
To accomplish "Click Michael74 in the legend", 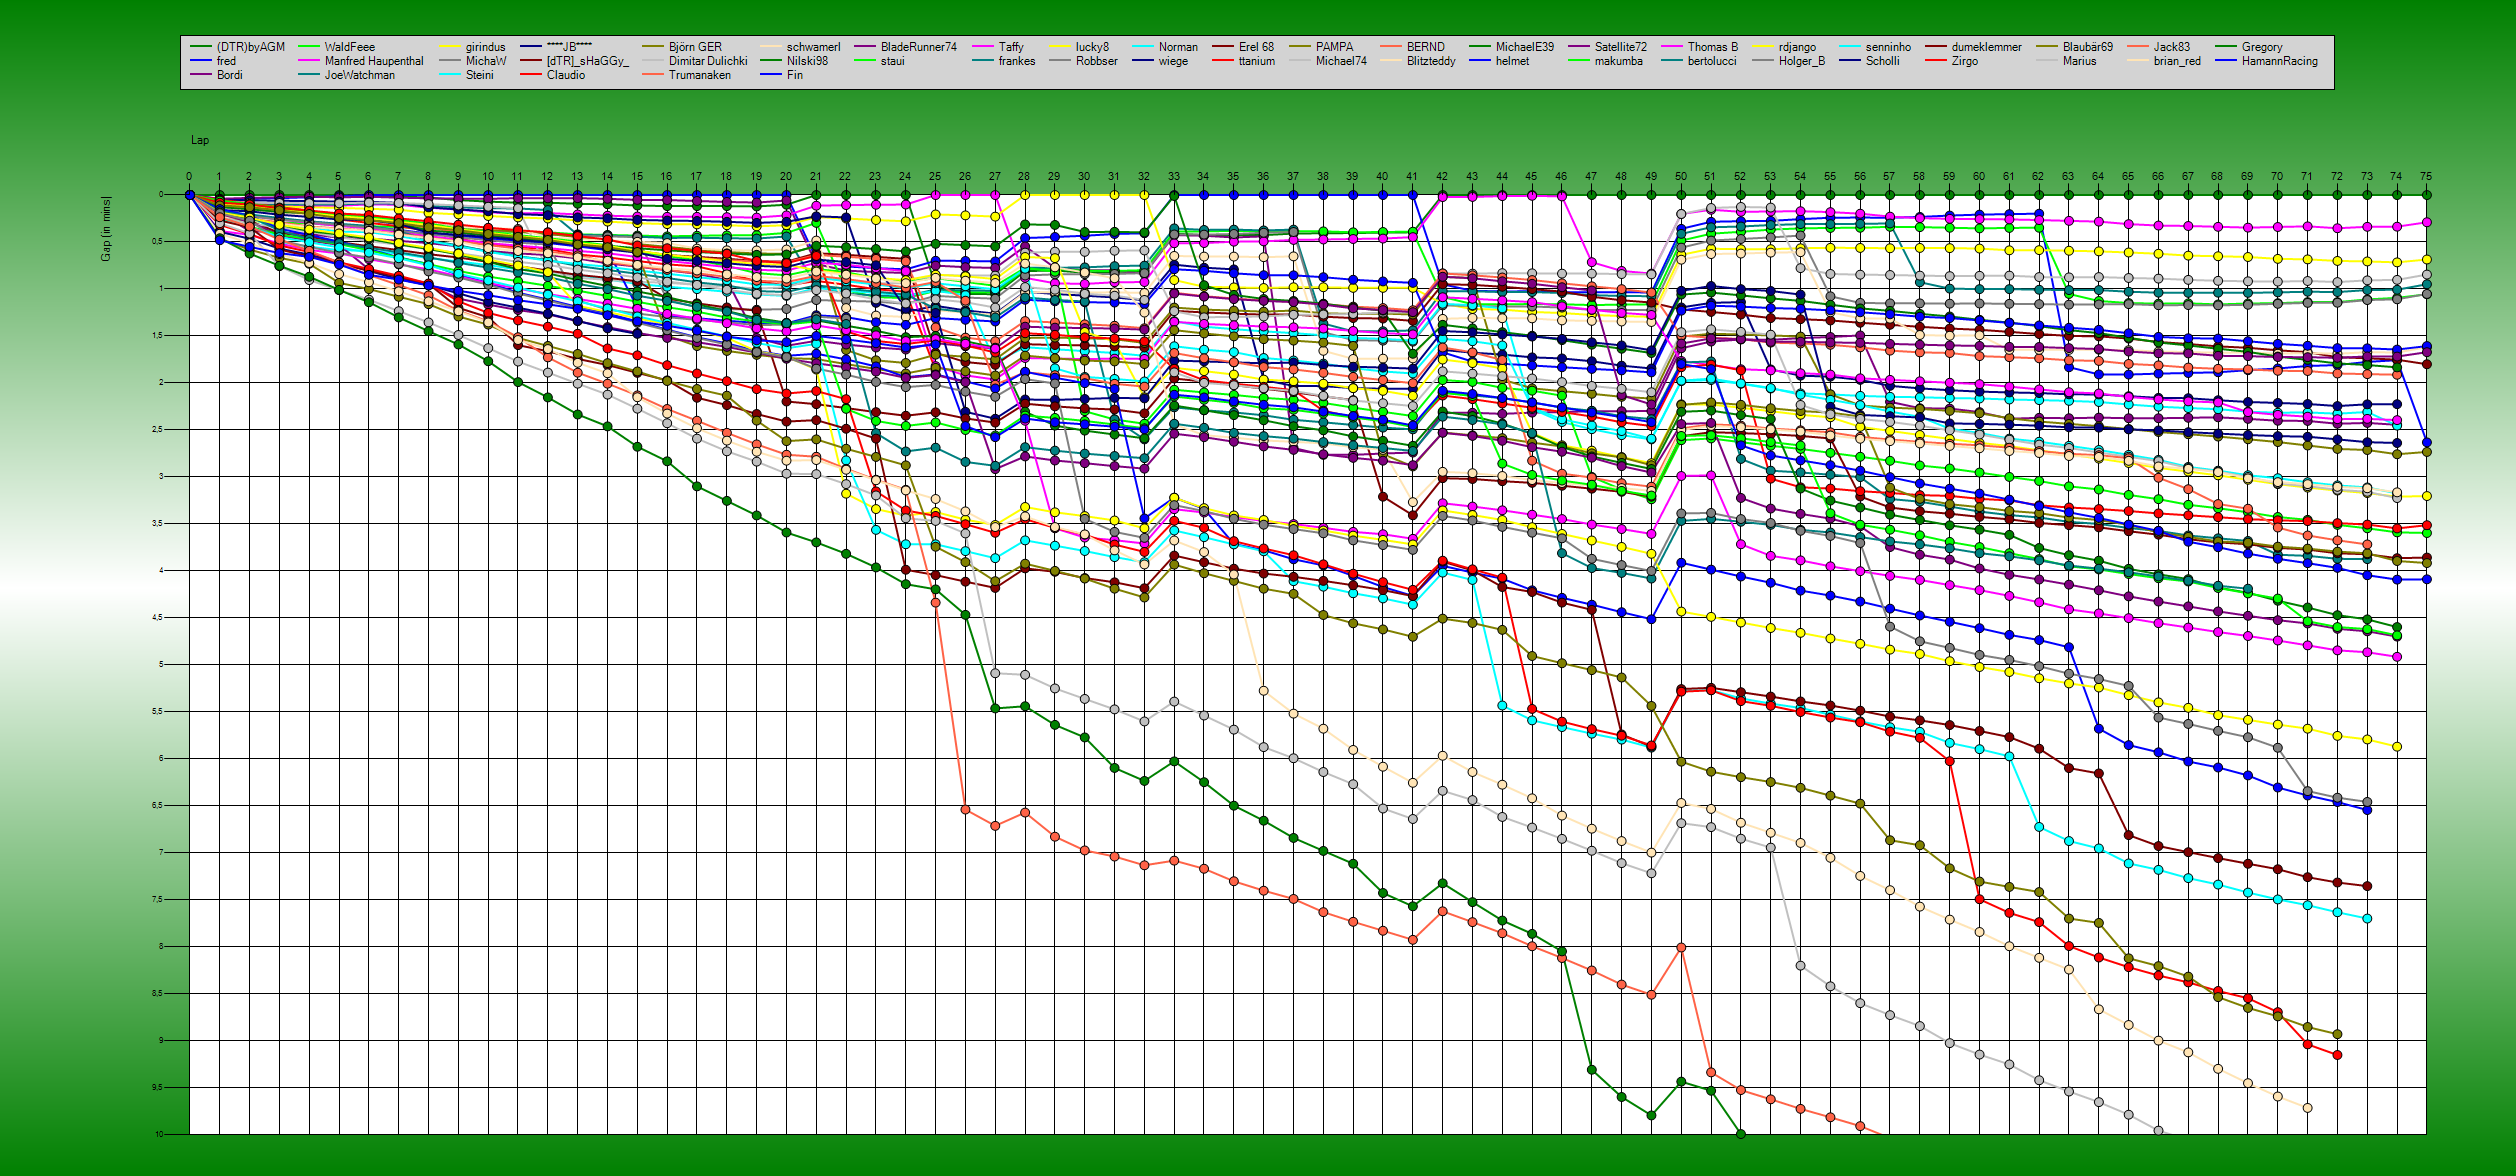I will [1341, 61].
